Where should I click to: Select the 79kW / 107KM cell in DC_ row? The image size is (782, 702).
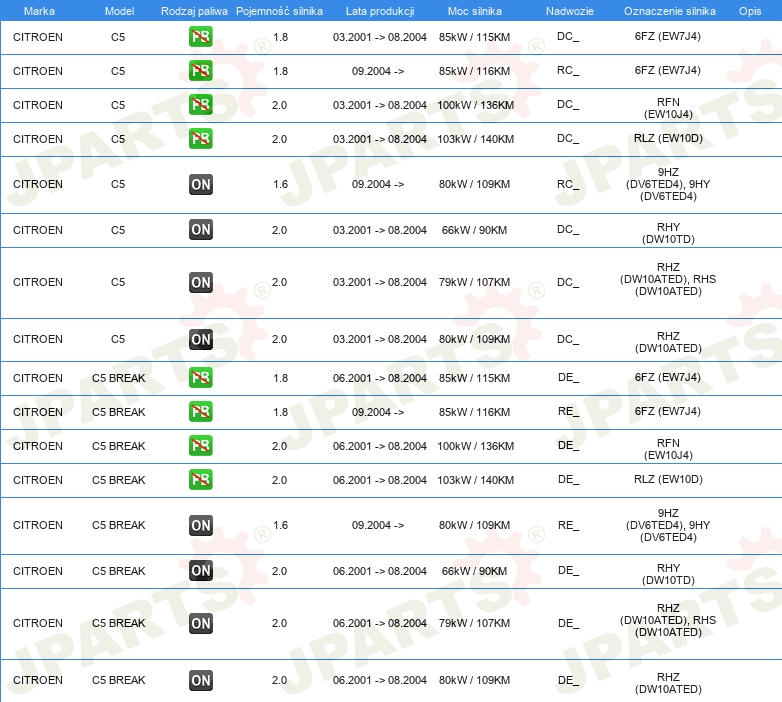pos(474,282)
